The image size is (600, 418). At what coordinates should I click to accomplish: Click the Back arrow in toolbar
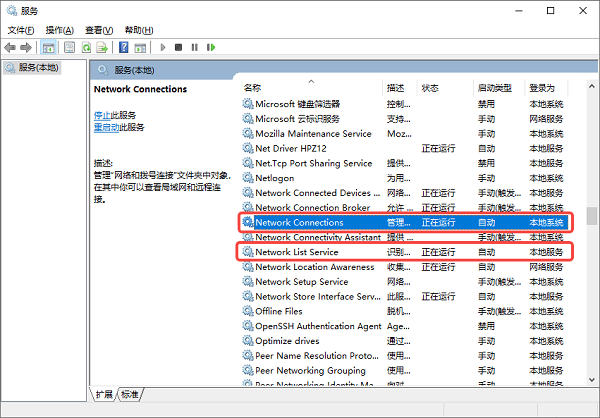click(x=11, y=47)
